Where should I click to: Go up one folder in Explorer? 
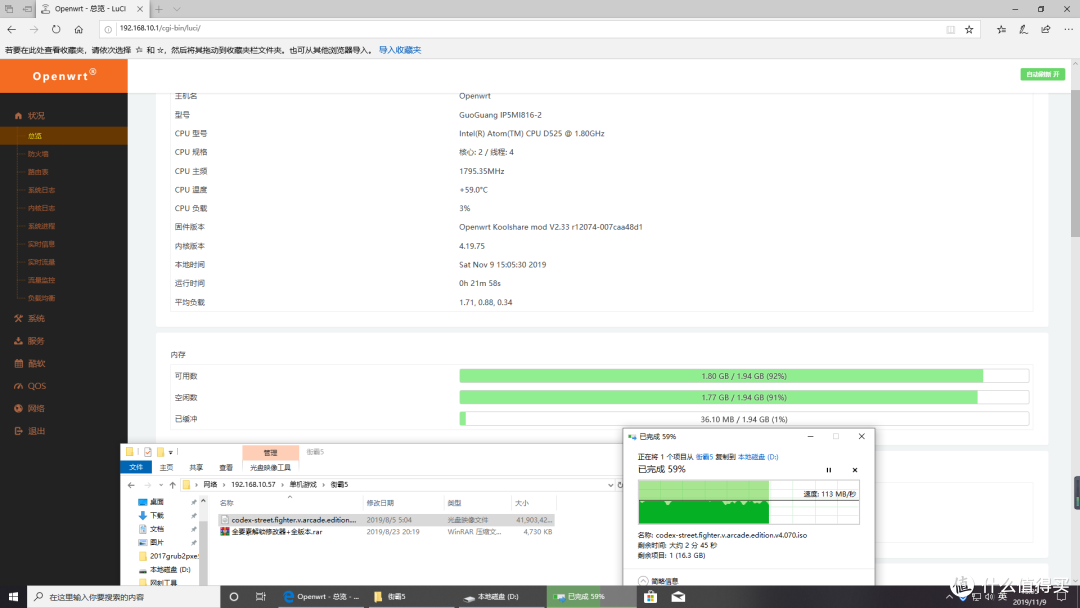pos(173,485)
